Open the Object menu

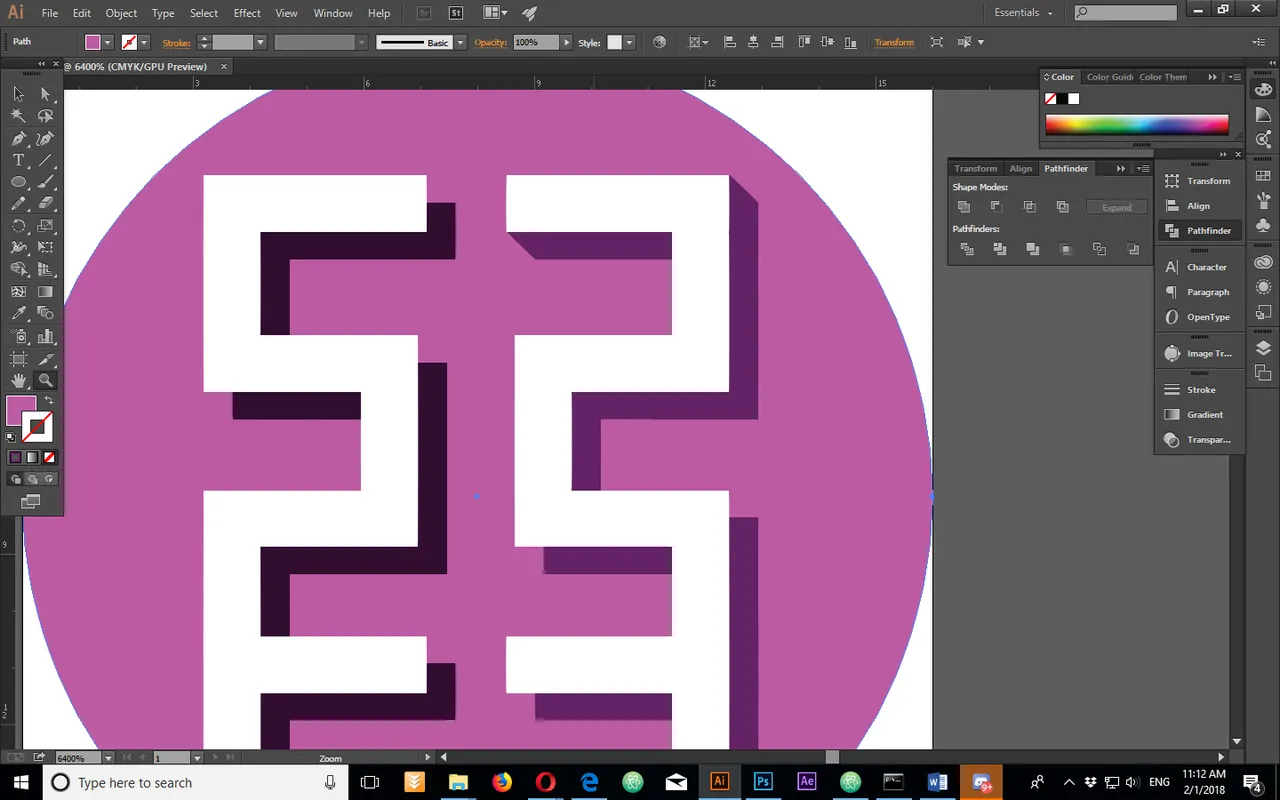pyautogui.click(x=121, y=13)
